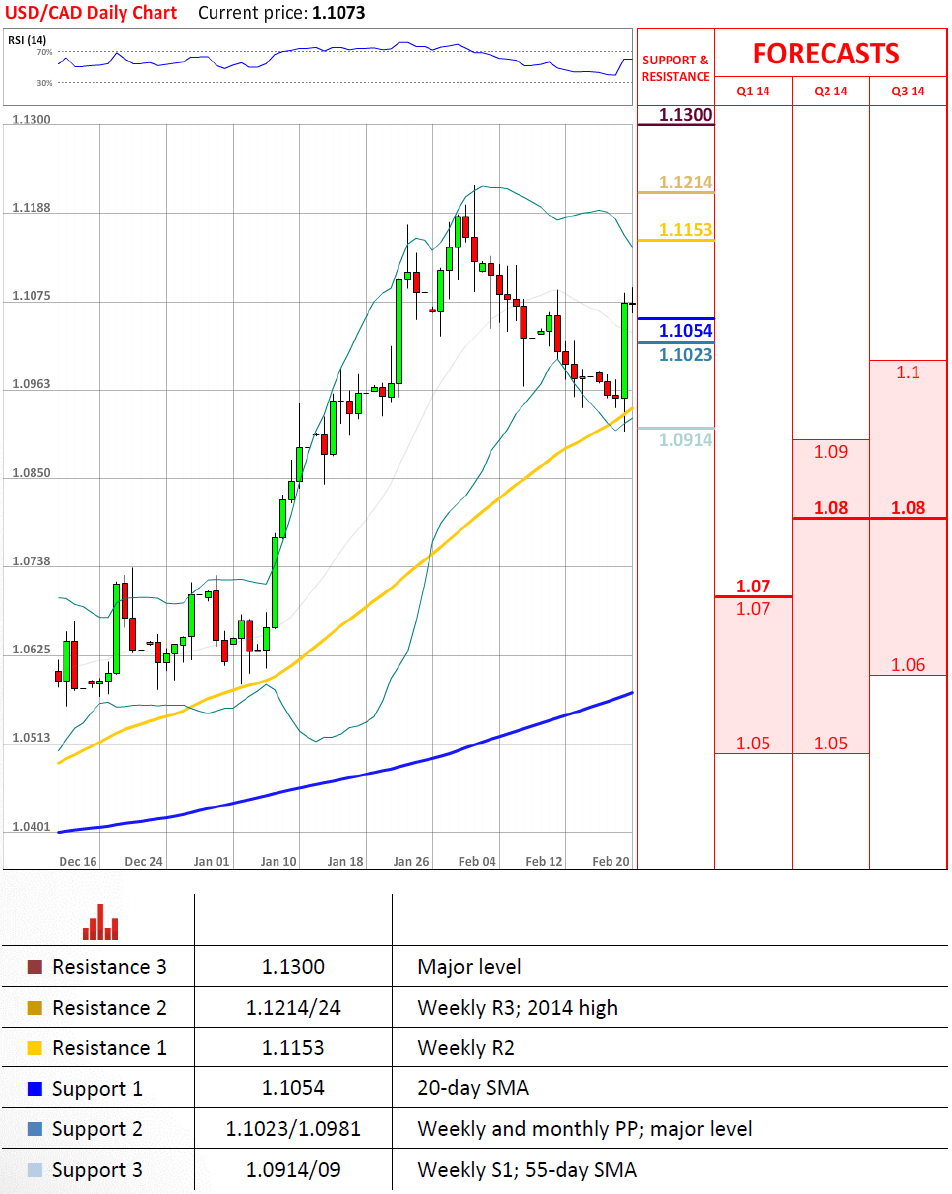Click the 1.1153 yellow level marker
This screenshot has height=1194, width=952.
(686, 230)
